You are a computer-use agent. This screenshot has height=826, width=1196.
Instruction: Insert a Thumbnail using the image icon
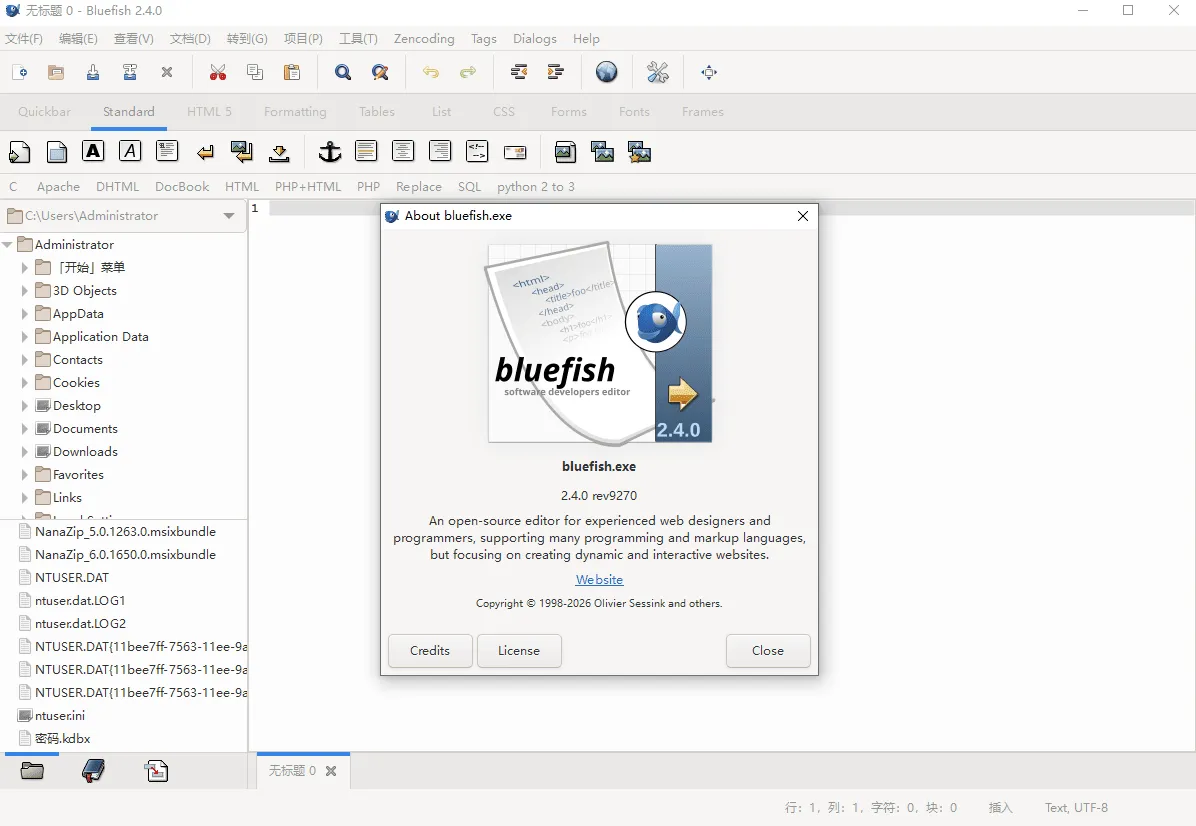(x=602, y=151)
